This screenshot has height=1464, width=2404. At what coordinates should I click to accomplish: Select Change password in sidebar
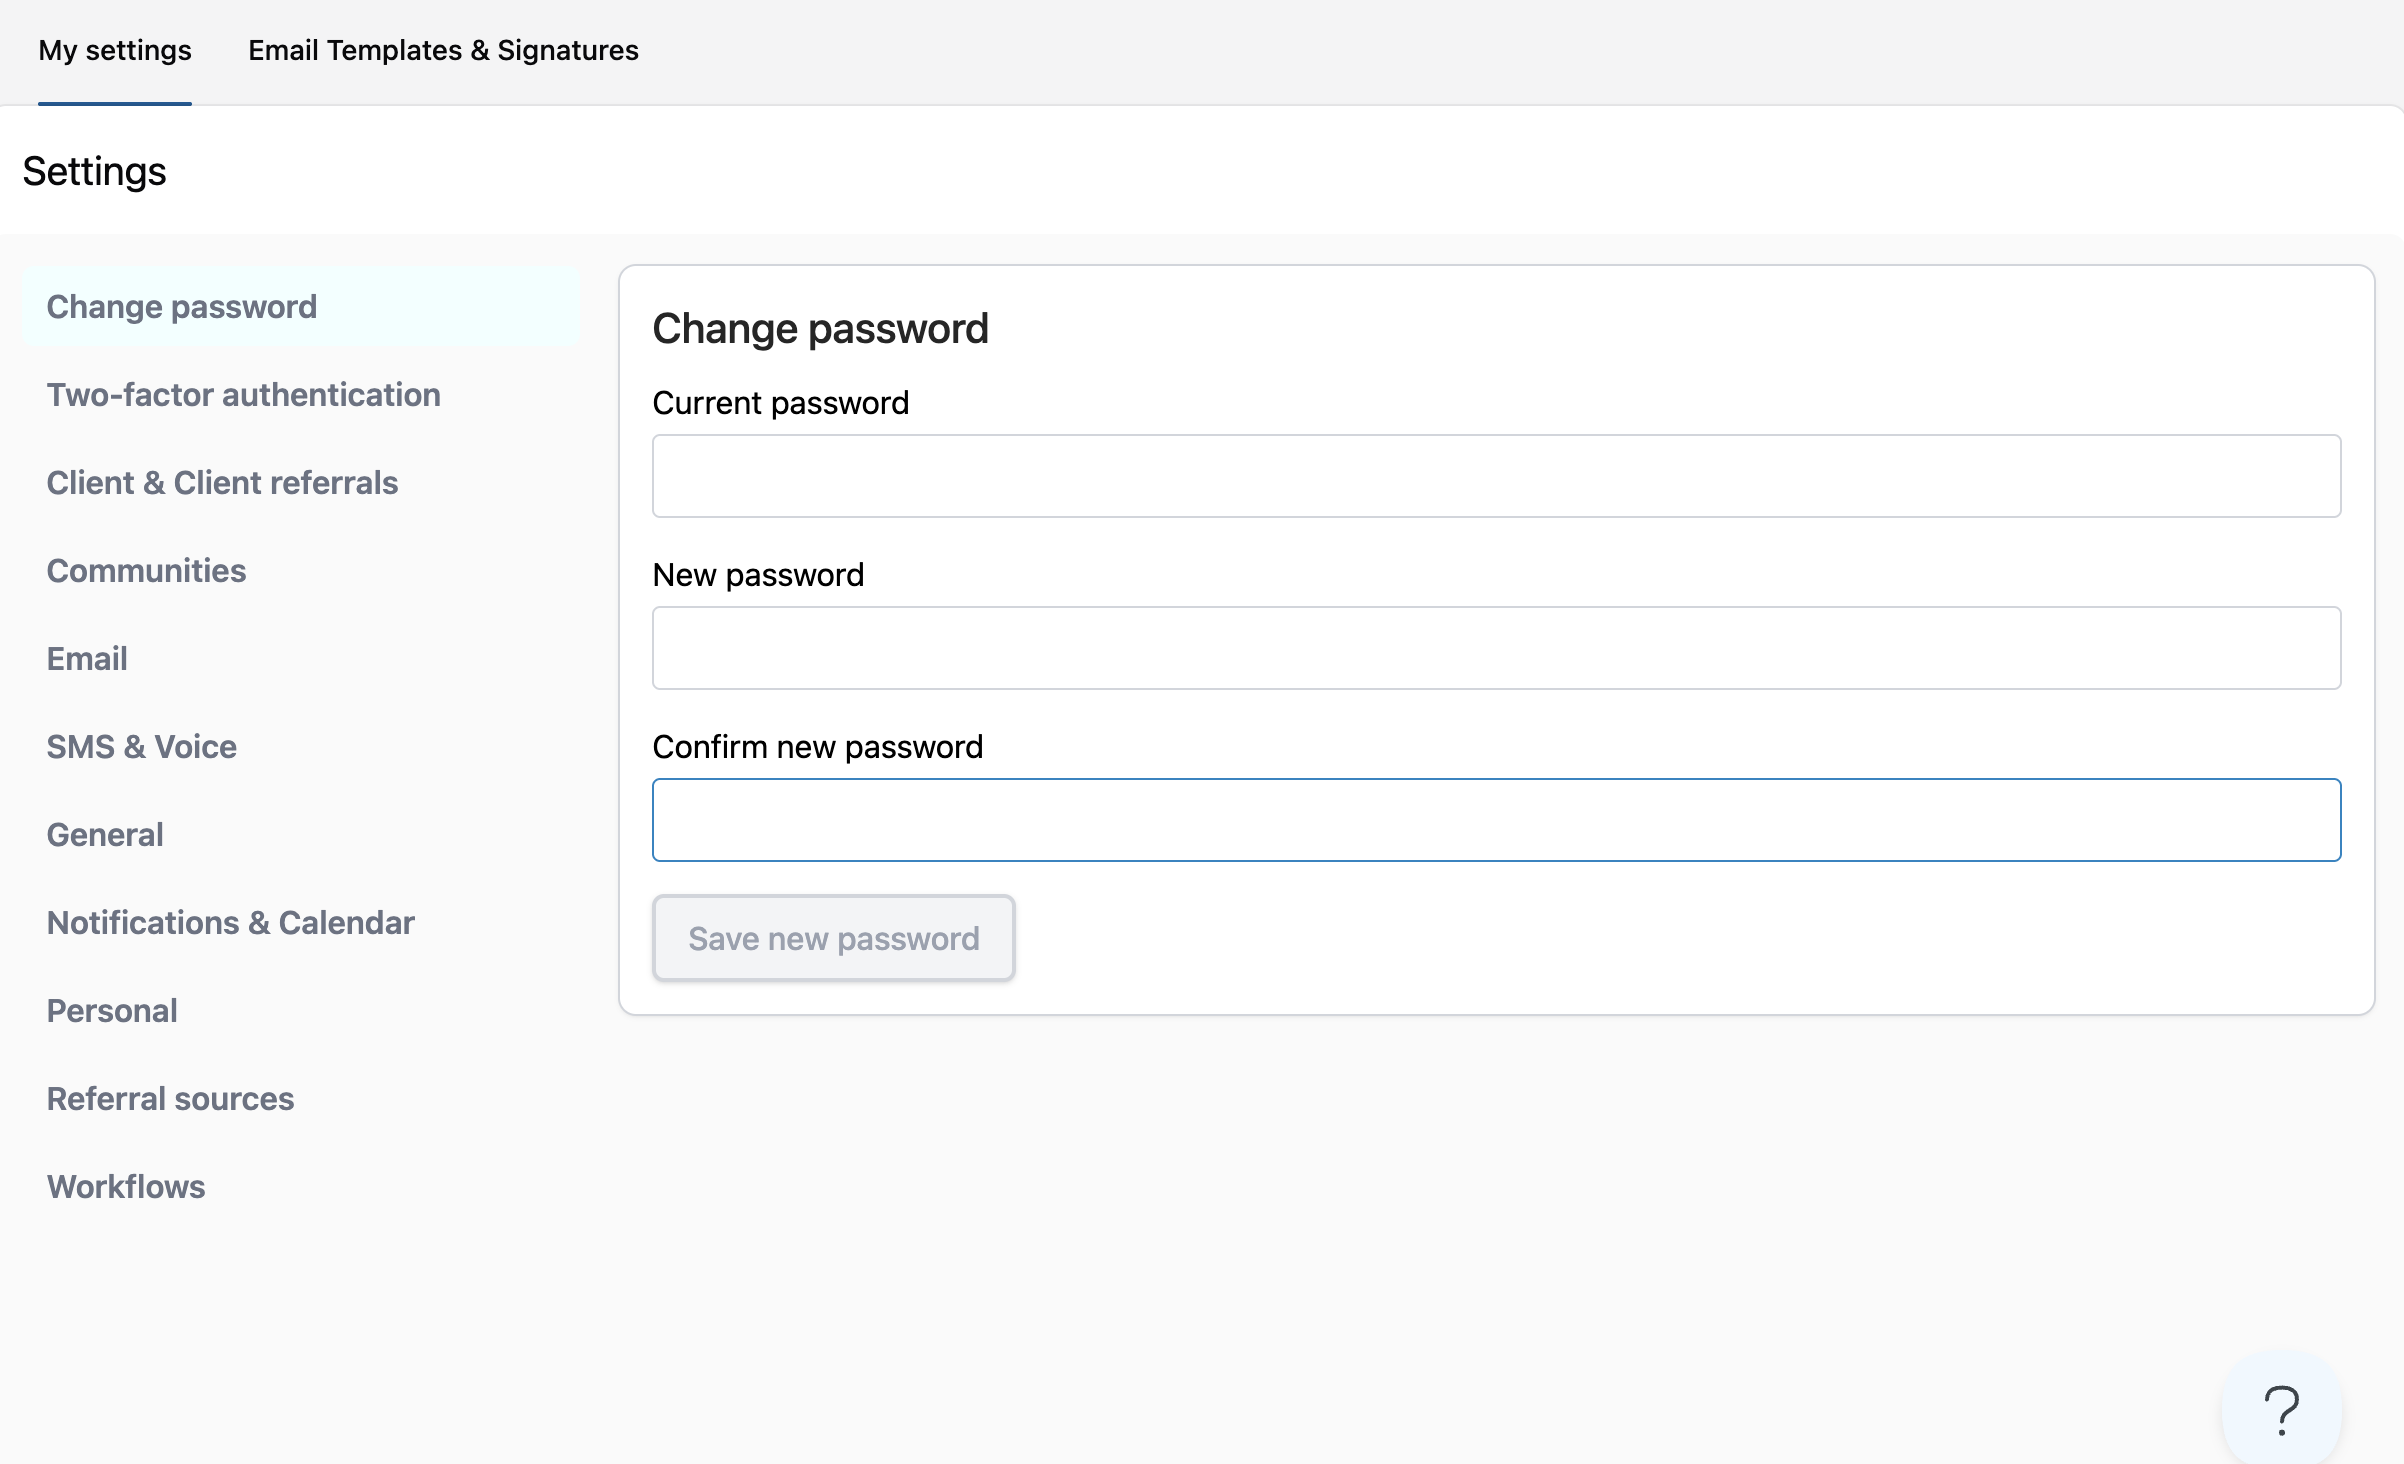pos(182,307)
